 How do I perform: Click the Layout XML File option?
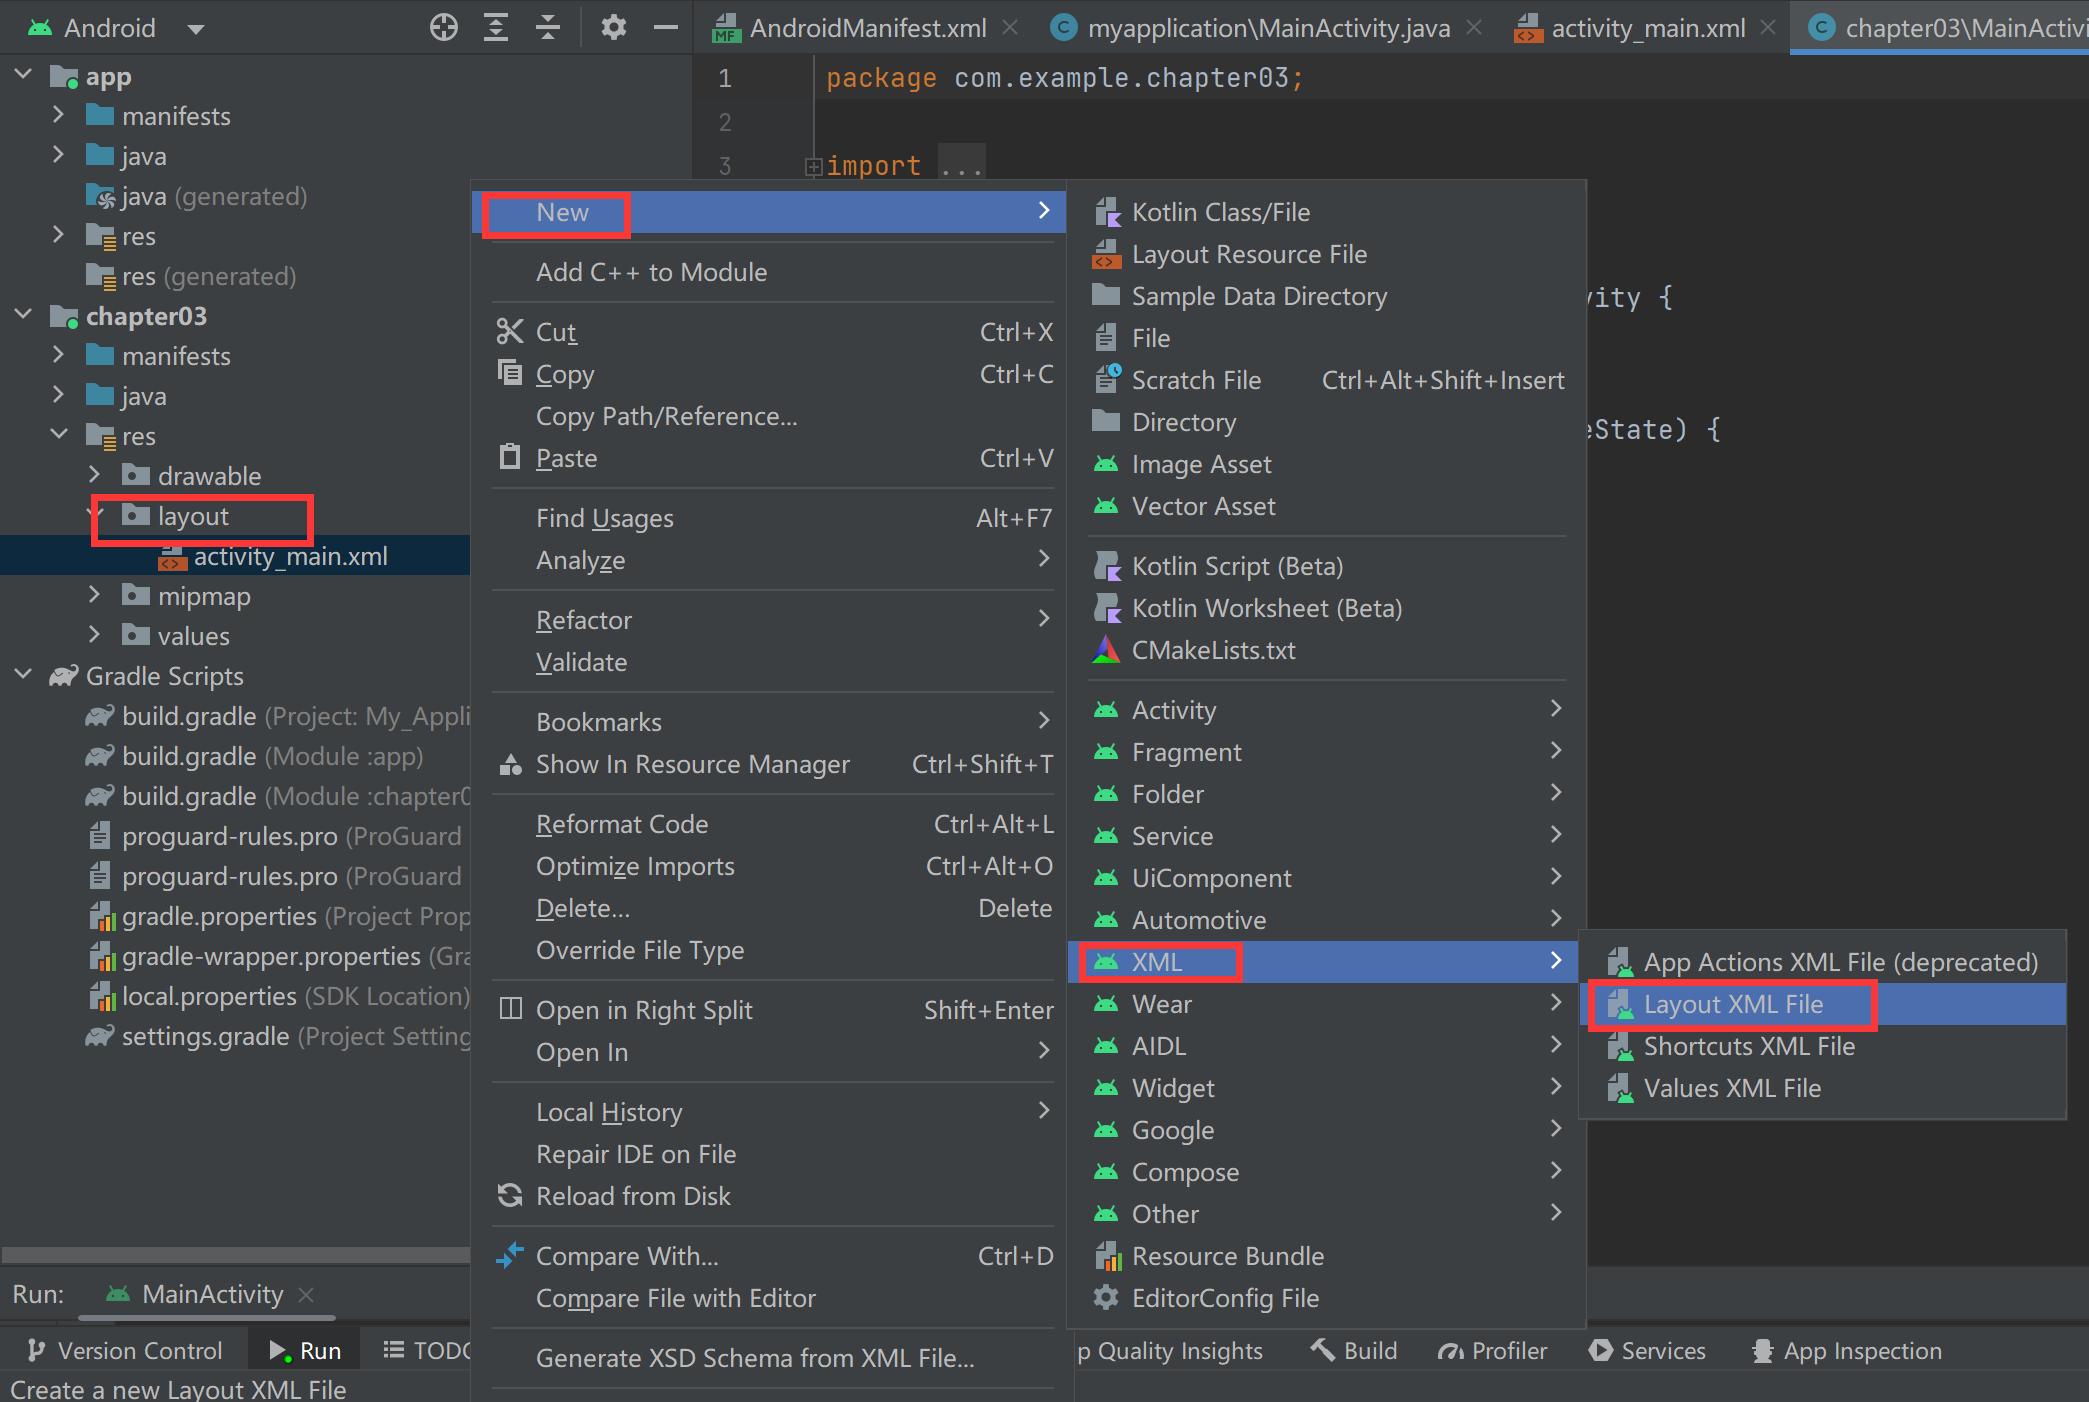(x=1732, y=1003)
